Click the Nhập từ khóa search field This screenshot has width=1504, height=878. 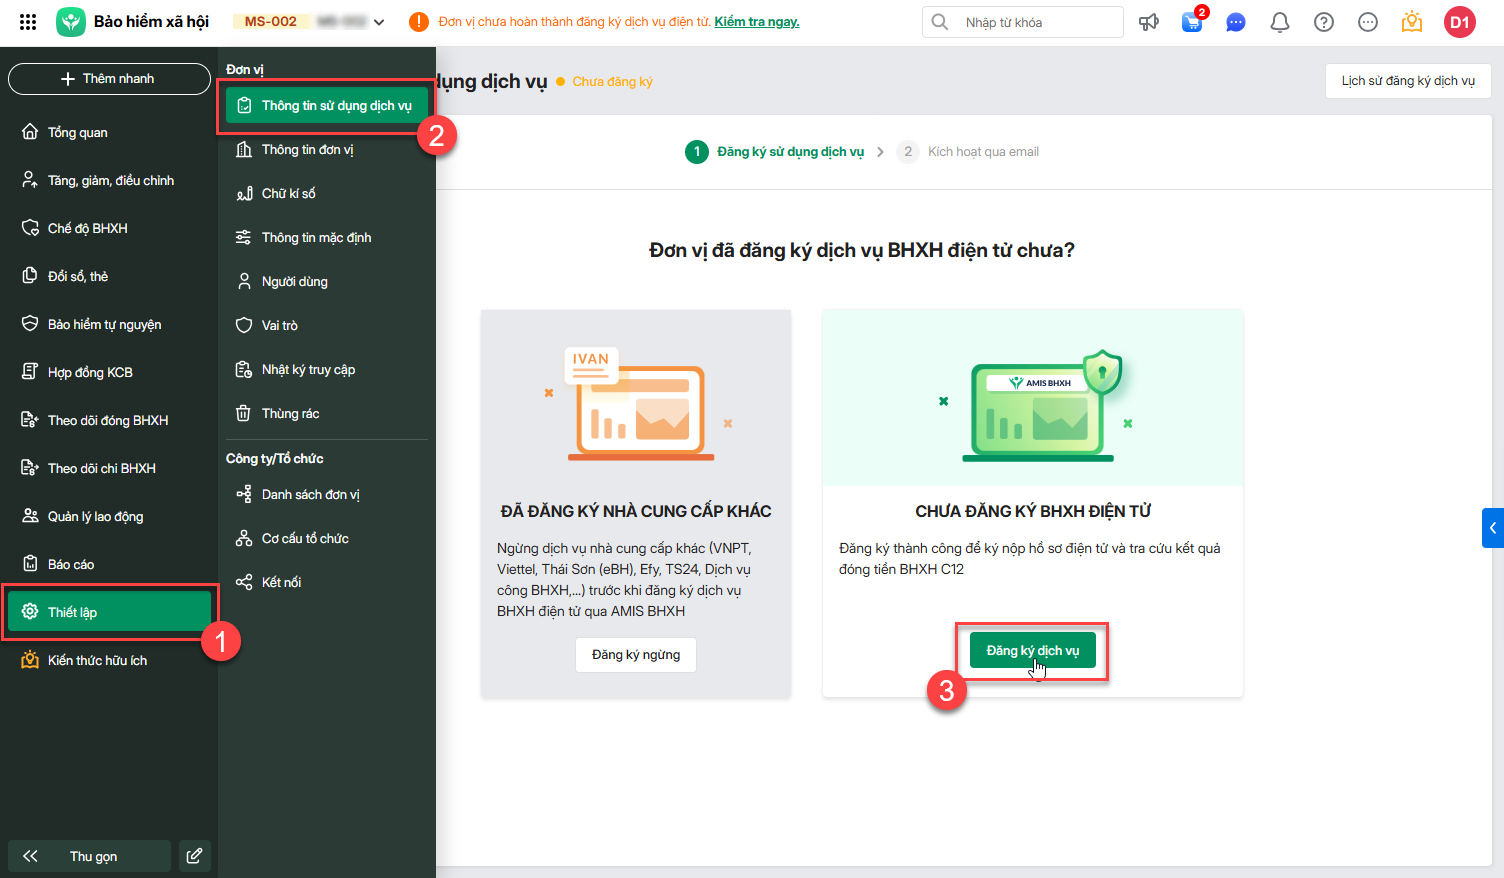tap(1023, 22)
